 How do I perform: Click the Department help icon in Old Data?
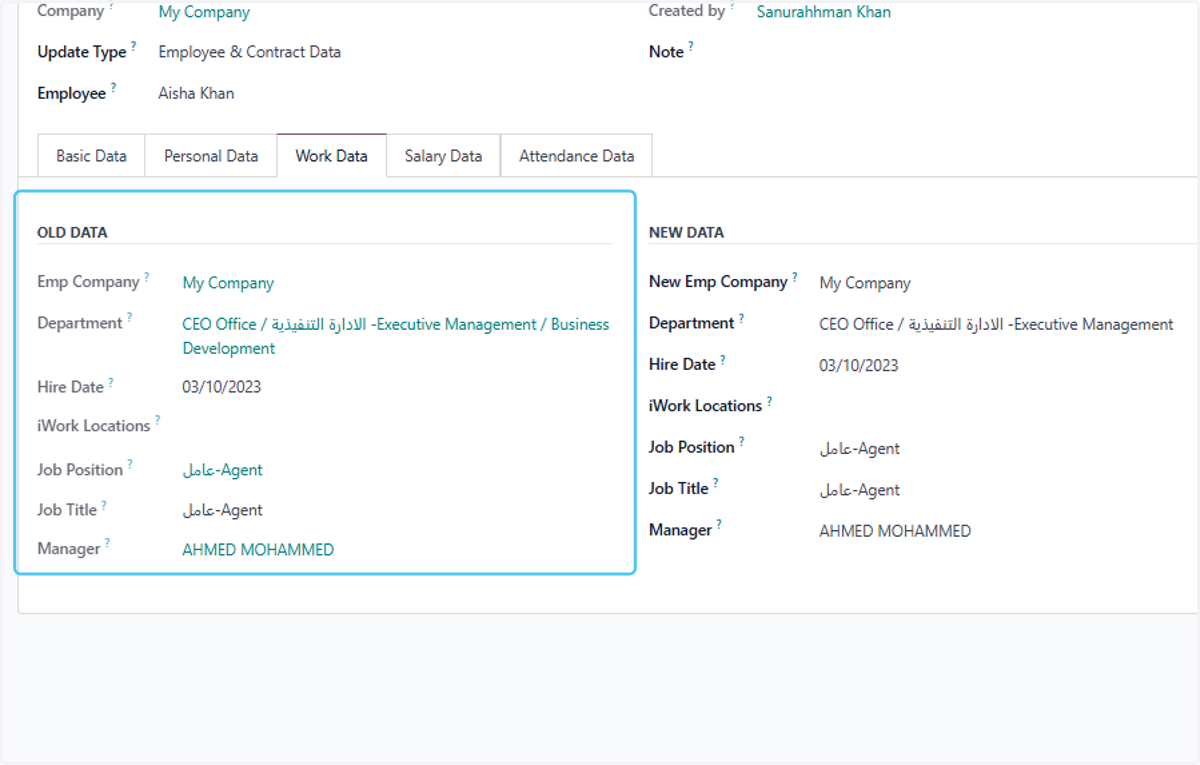129,318
